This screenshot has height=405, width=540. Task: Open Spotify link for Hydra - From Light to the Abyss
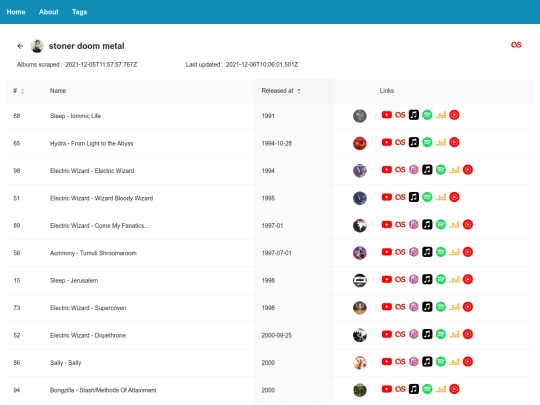(427, 142)
